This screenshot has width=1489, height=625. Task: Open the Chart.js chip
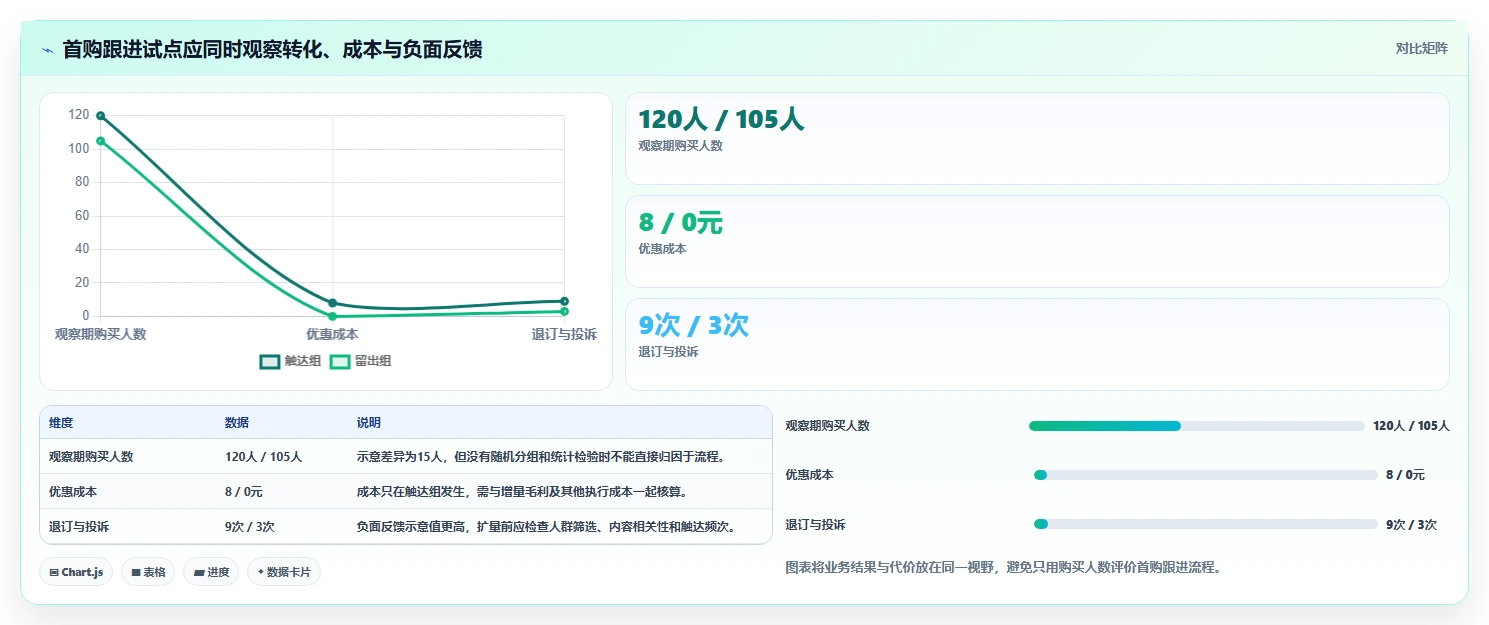pos(76,572)
